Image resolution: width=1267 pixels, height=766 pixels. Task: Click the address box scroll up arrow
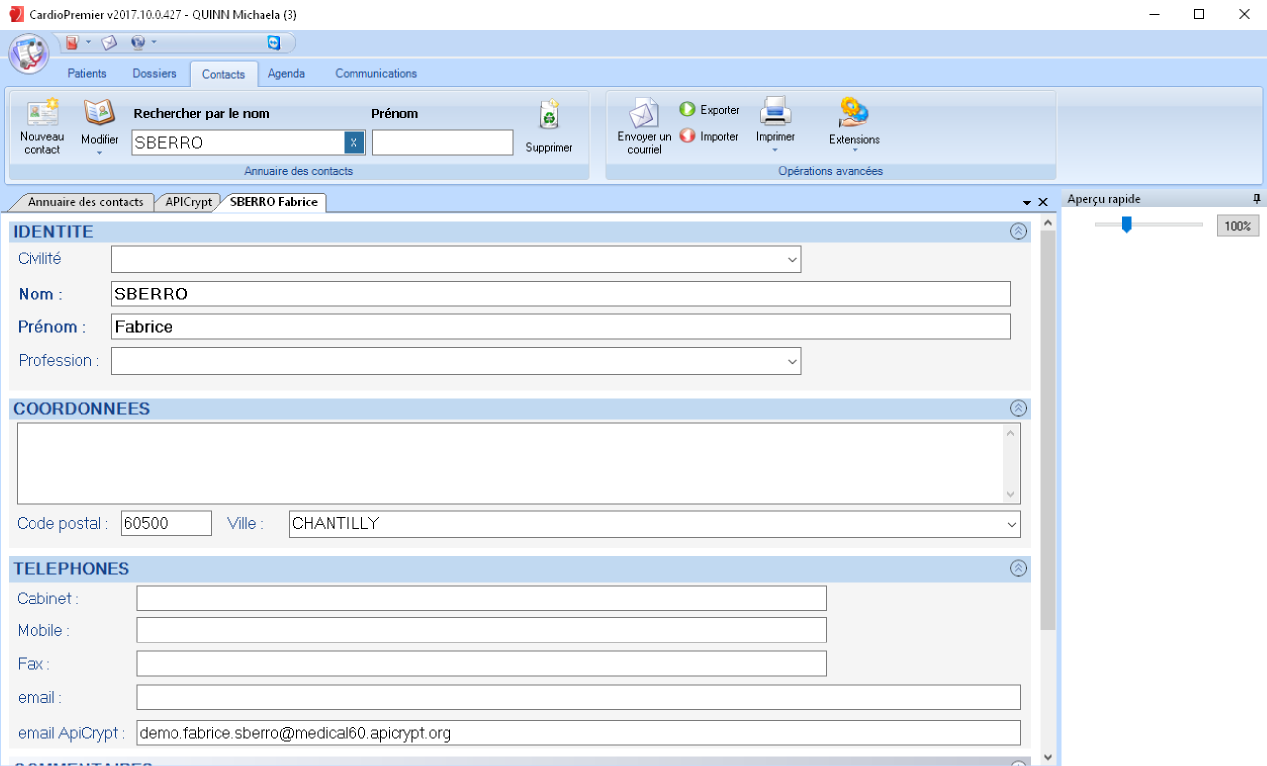pyautogui.click(x=1011, y=433)
